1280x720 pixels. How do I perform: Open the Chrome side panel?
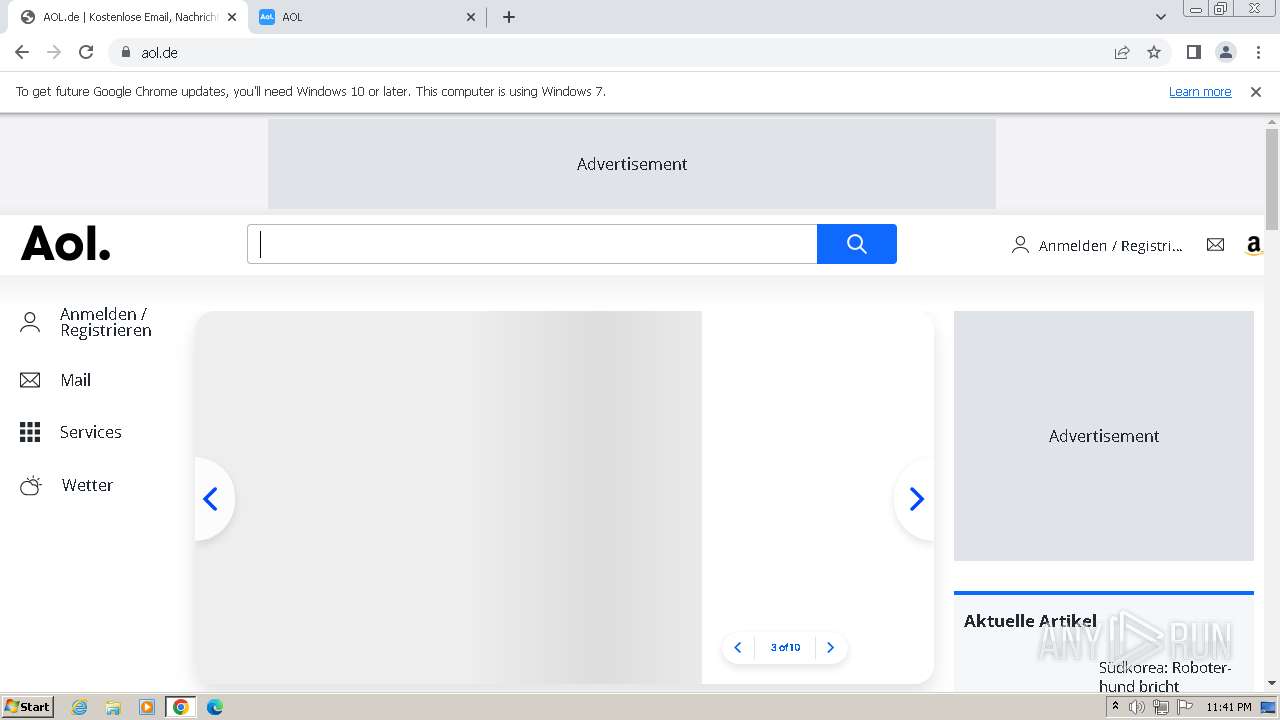click(1193, 52)
